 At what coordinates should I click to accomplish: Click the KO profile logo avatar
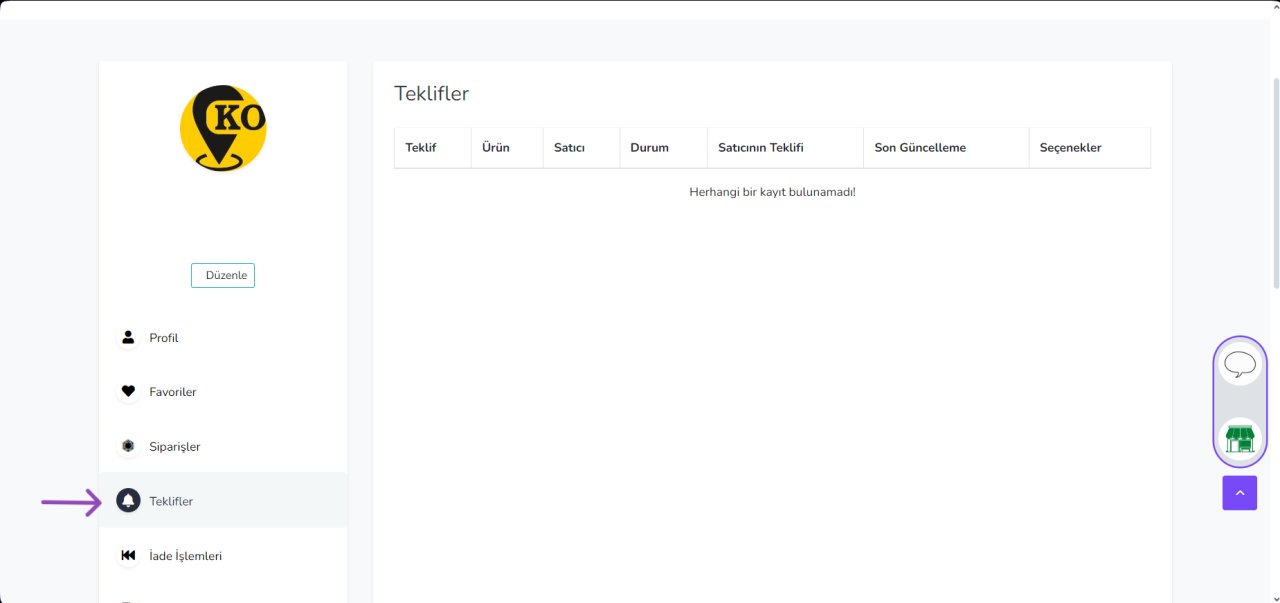tap(223, 128)
